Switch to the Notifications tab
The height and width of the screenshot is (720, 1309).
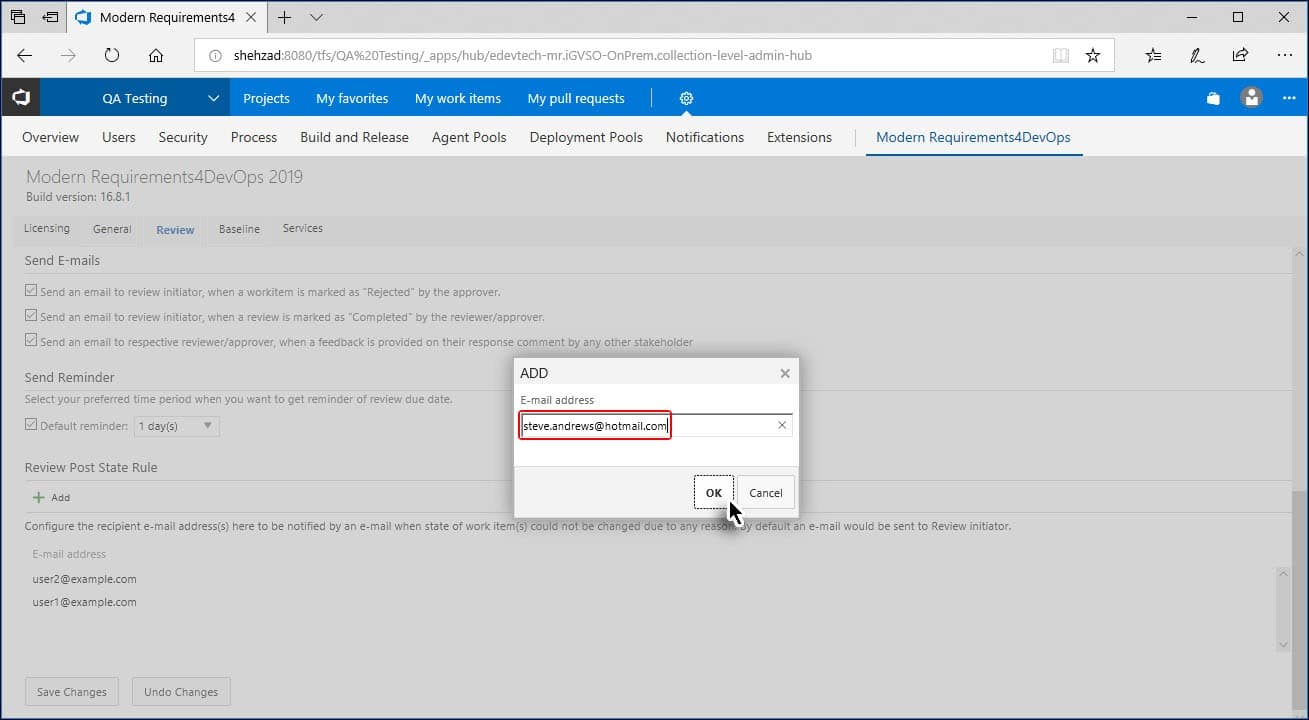705,137
